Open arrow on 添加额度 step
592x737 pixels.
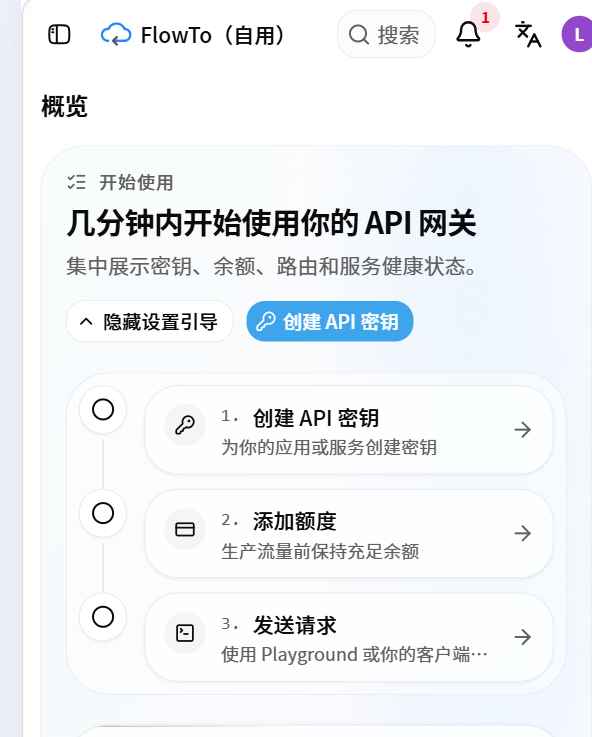[522, 533]
